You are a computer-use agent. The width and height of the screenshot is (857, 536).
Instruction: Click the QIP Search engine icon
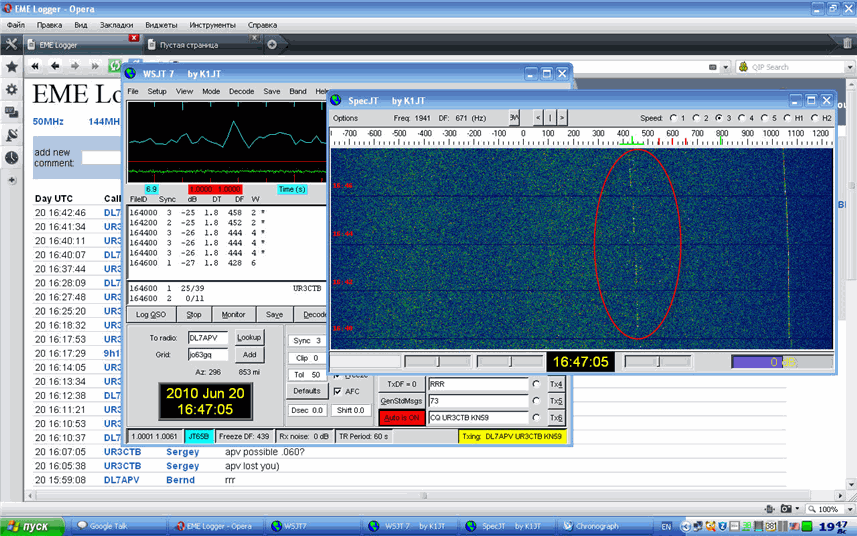[743, 67]
